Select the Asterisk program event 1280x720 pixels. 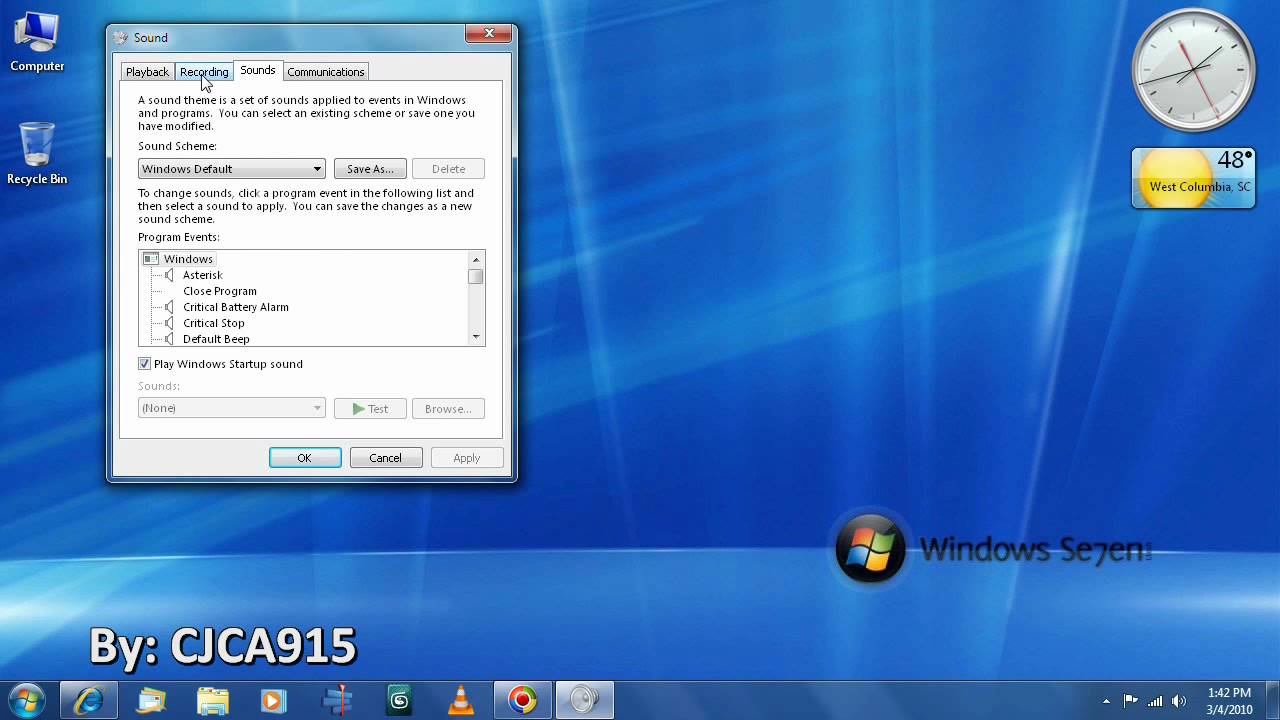pyautogui.click(x=203, y=275)
